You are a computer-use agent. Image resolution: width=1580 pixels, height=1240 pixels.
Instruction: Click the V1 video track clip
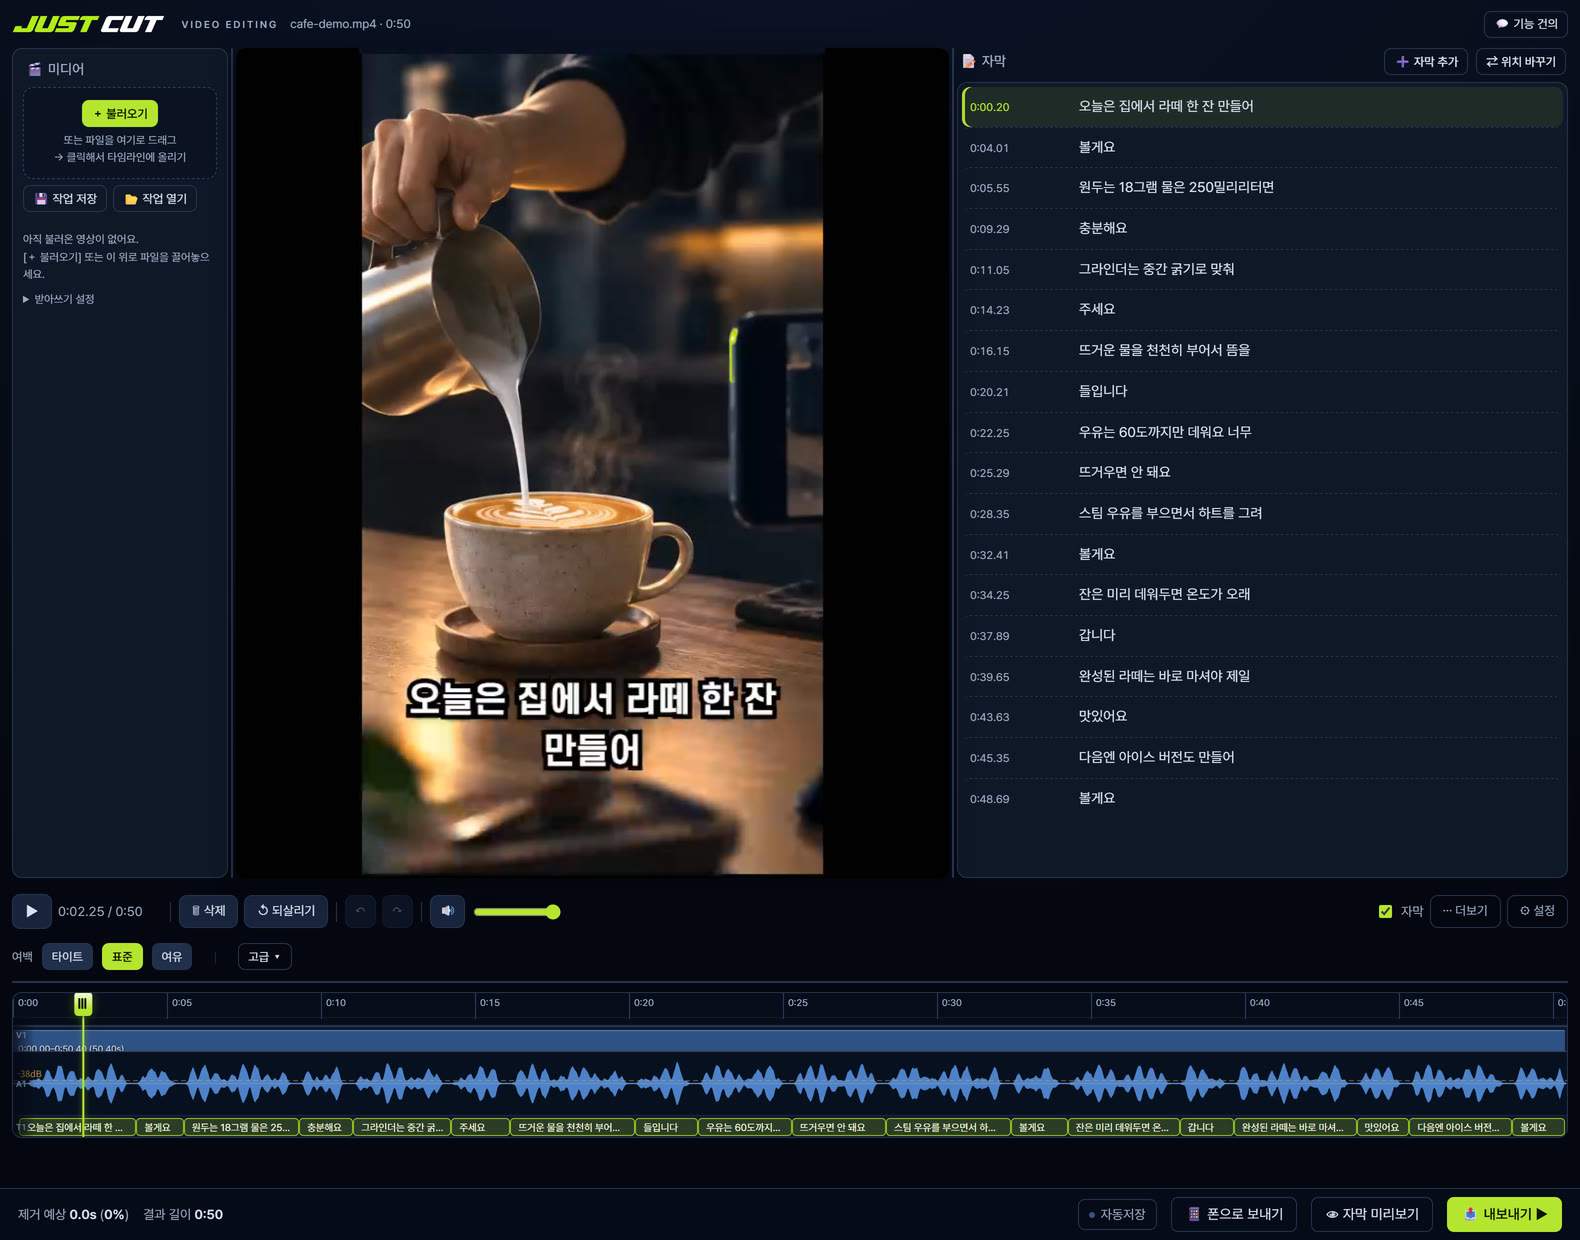(x=789, y=1041)
